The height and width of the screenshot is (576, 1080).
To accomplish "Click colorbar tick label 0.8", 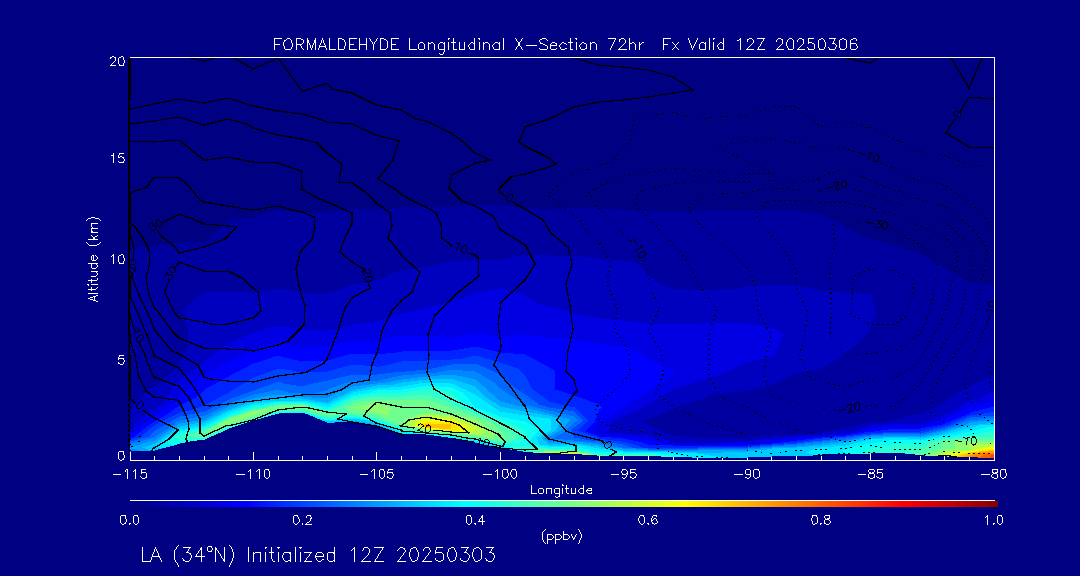I will 821,520.
